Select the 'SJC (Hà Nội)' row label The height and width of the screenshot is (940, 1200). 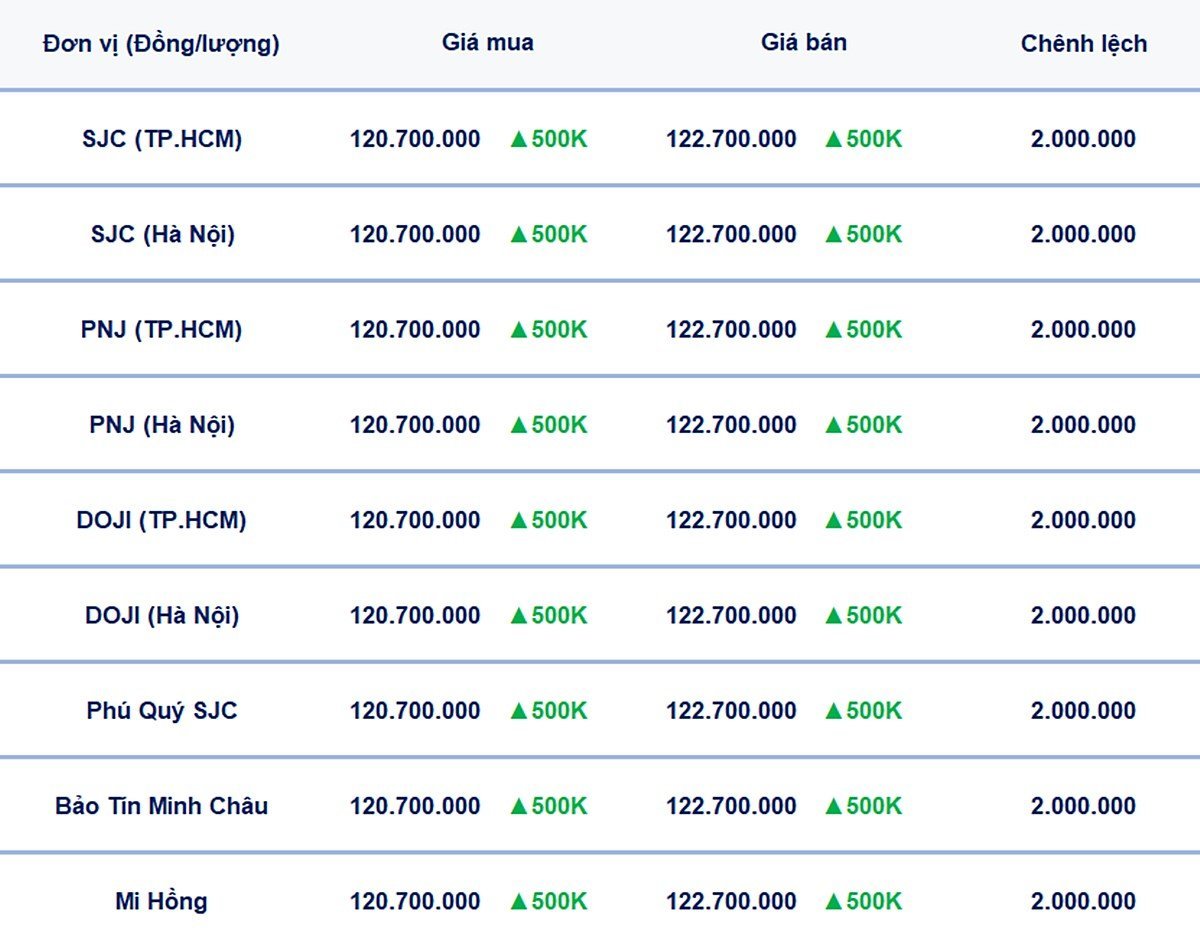(x=162, y=234)
